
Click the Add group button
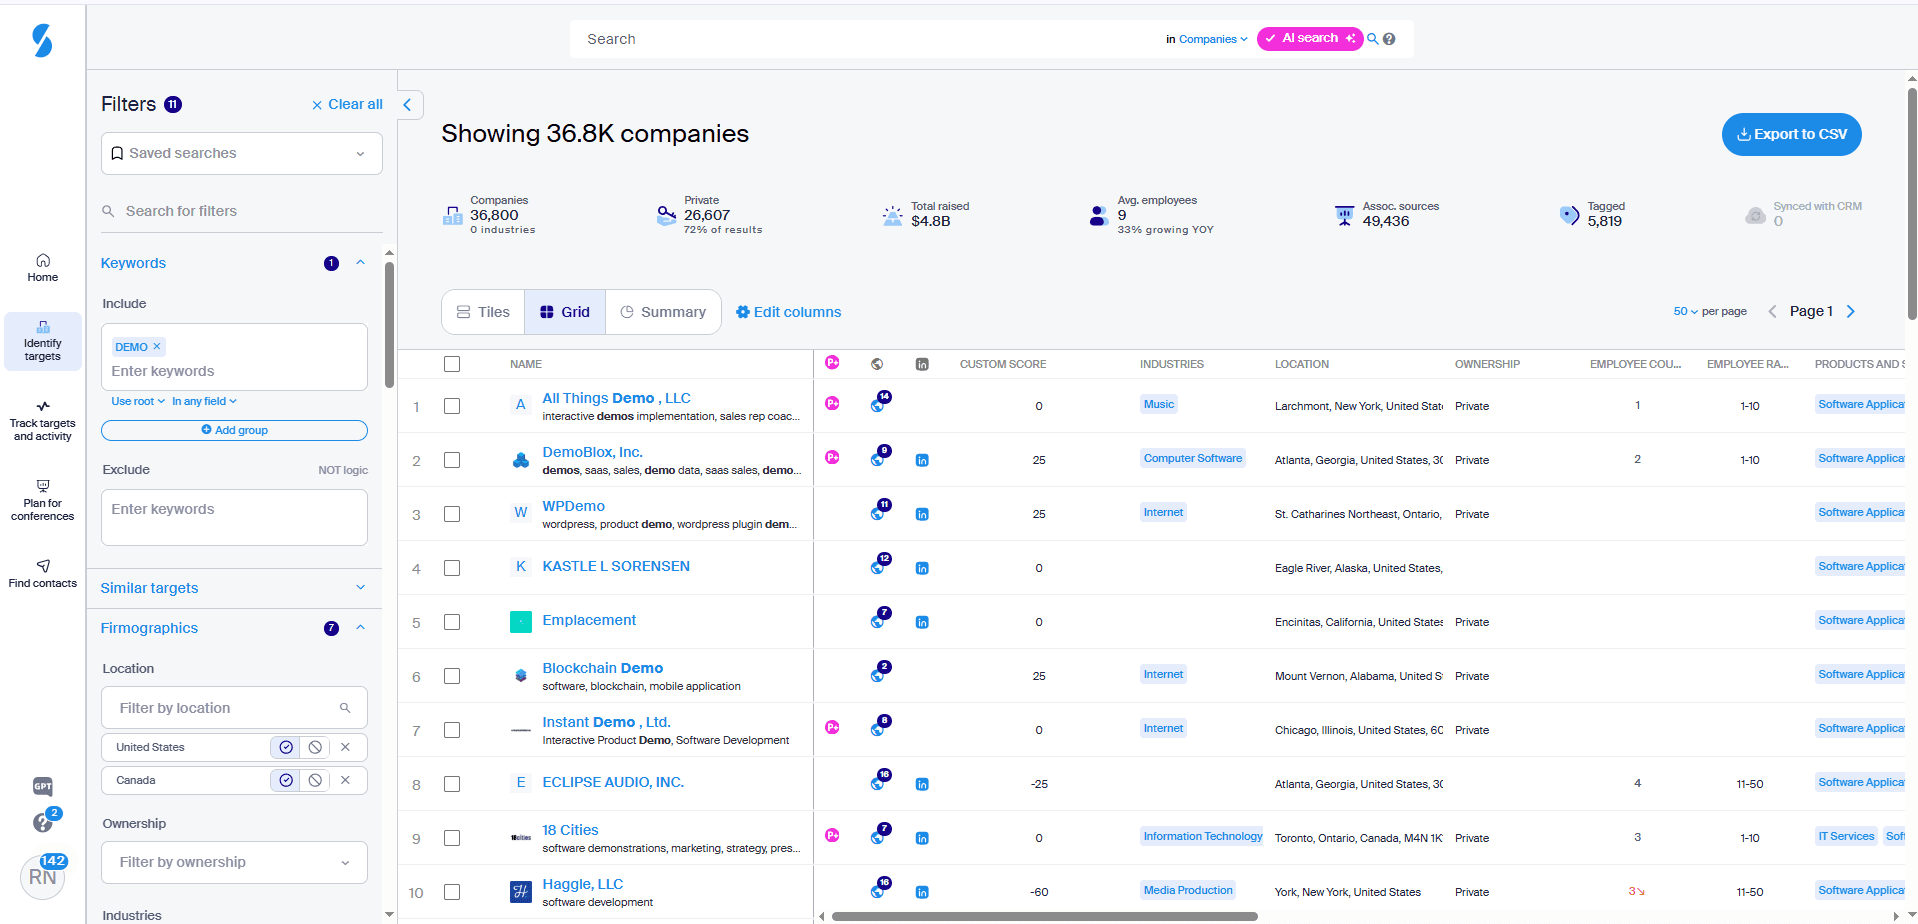point(234,430)
